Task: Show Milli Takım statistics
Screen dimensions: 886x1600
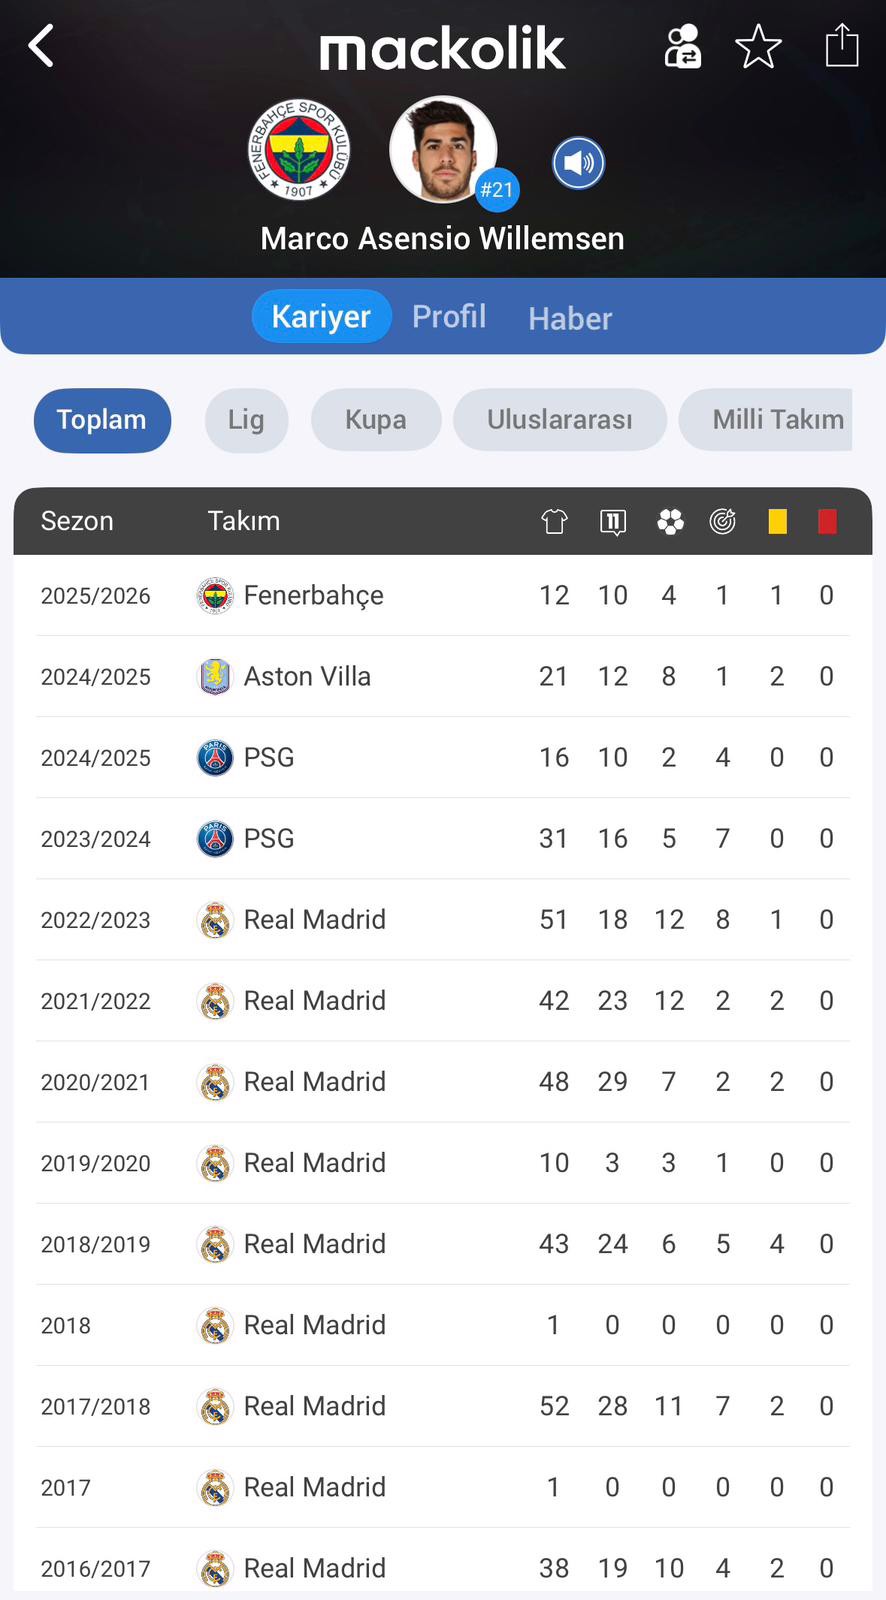Action: [776, 420]
